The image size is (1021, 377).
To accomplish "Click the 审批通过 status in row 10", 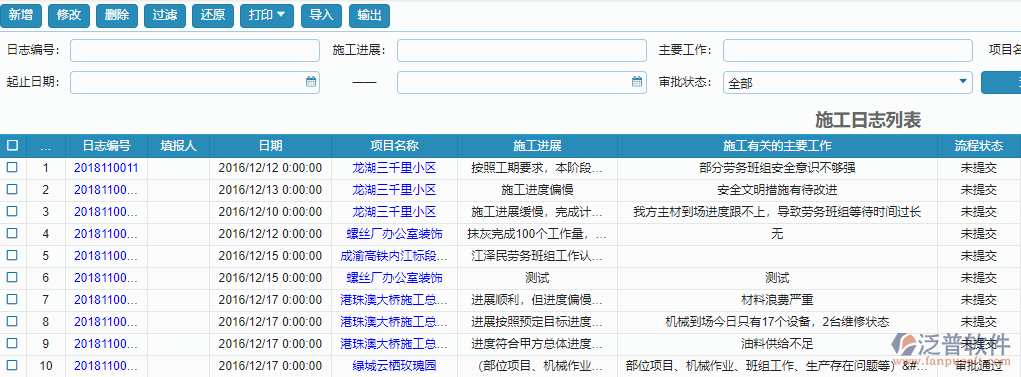I will click(x=979, y=366).
